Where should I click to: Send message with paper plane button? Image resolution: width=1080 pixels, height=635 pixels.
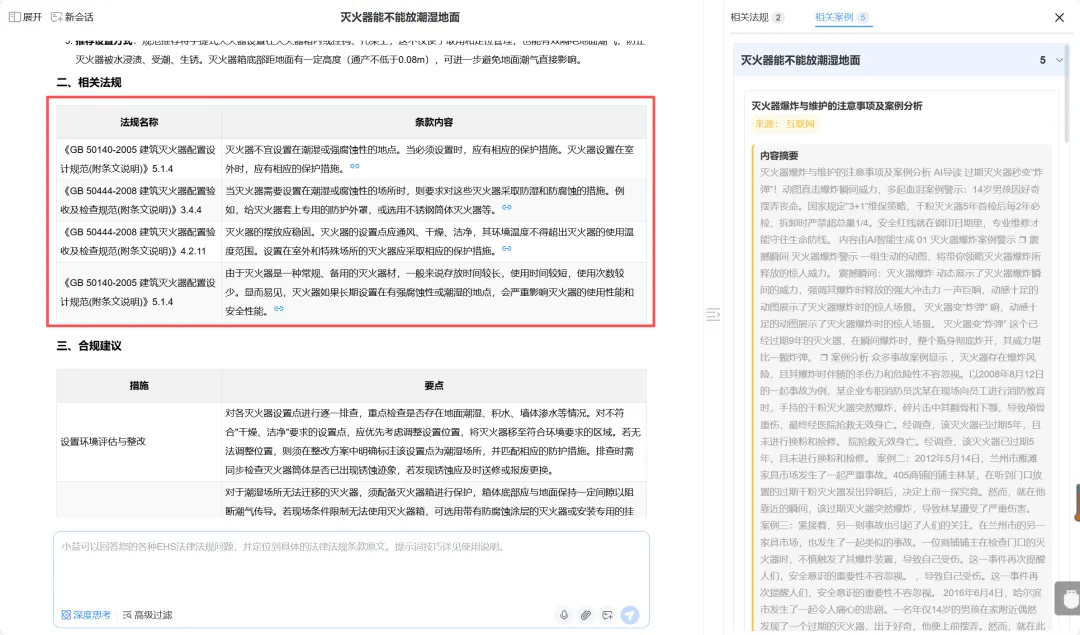tap(630, 615)
